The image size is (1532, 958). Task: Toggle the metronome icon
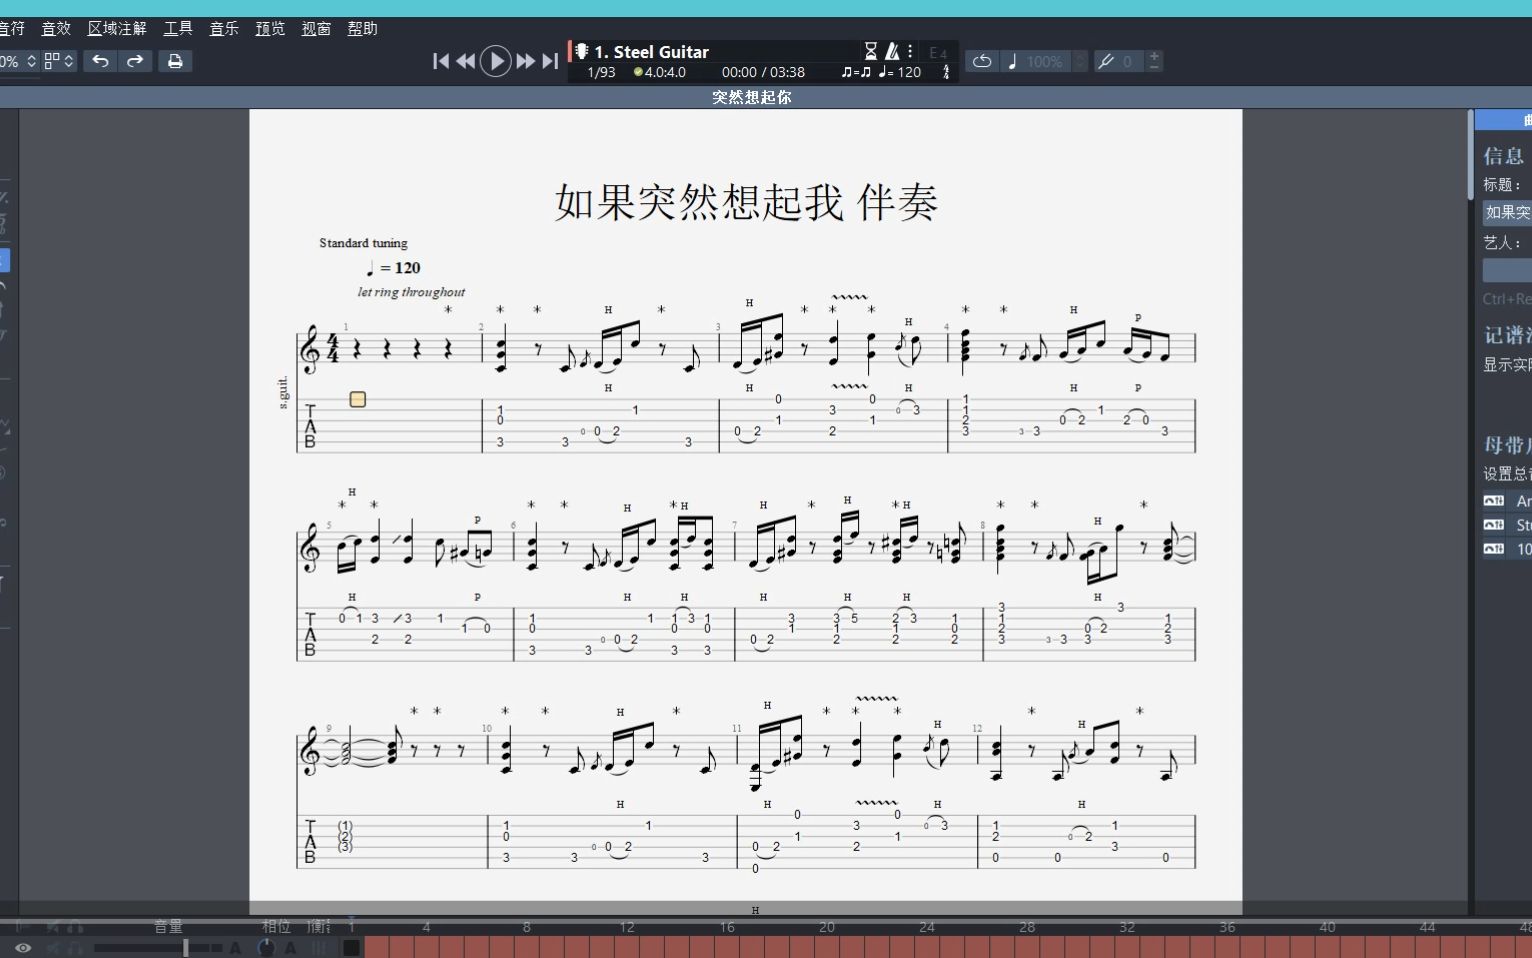point(892,51)
